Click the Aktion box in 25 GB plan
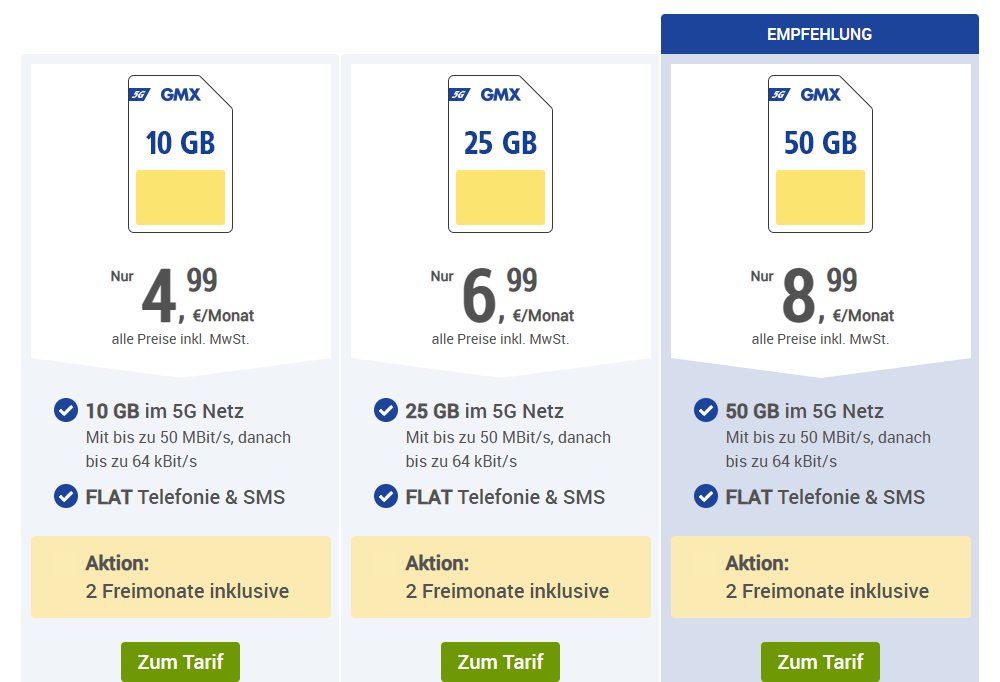 click(x=500, y=577)
